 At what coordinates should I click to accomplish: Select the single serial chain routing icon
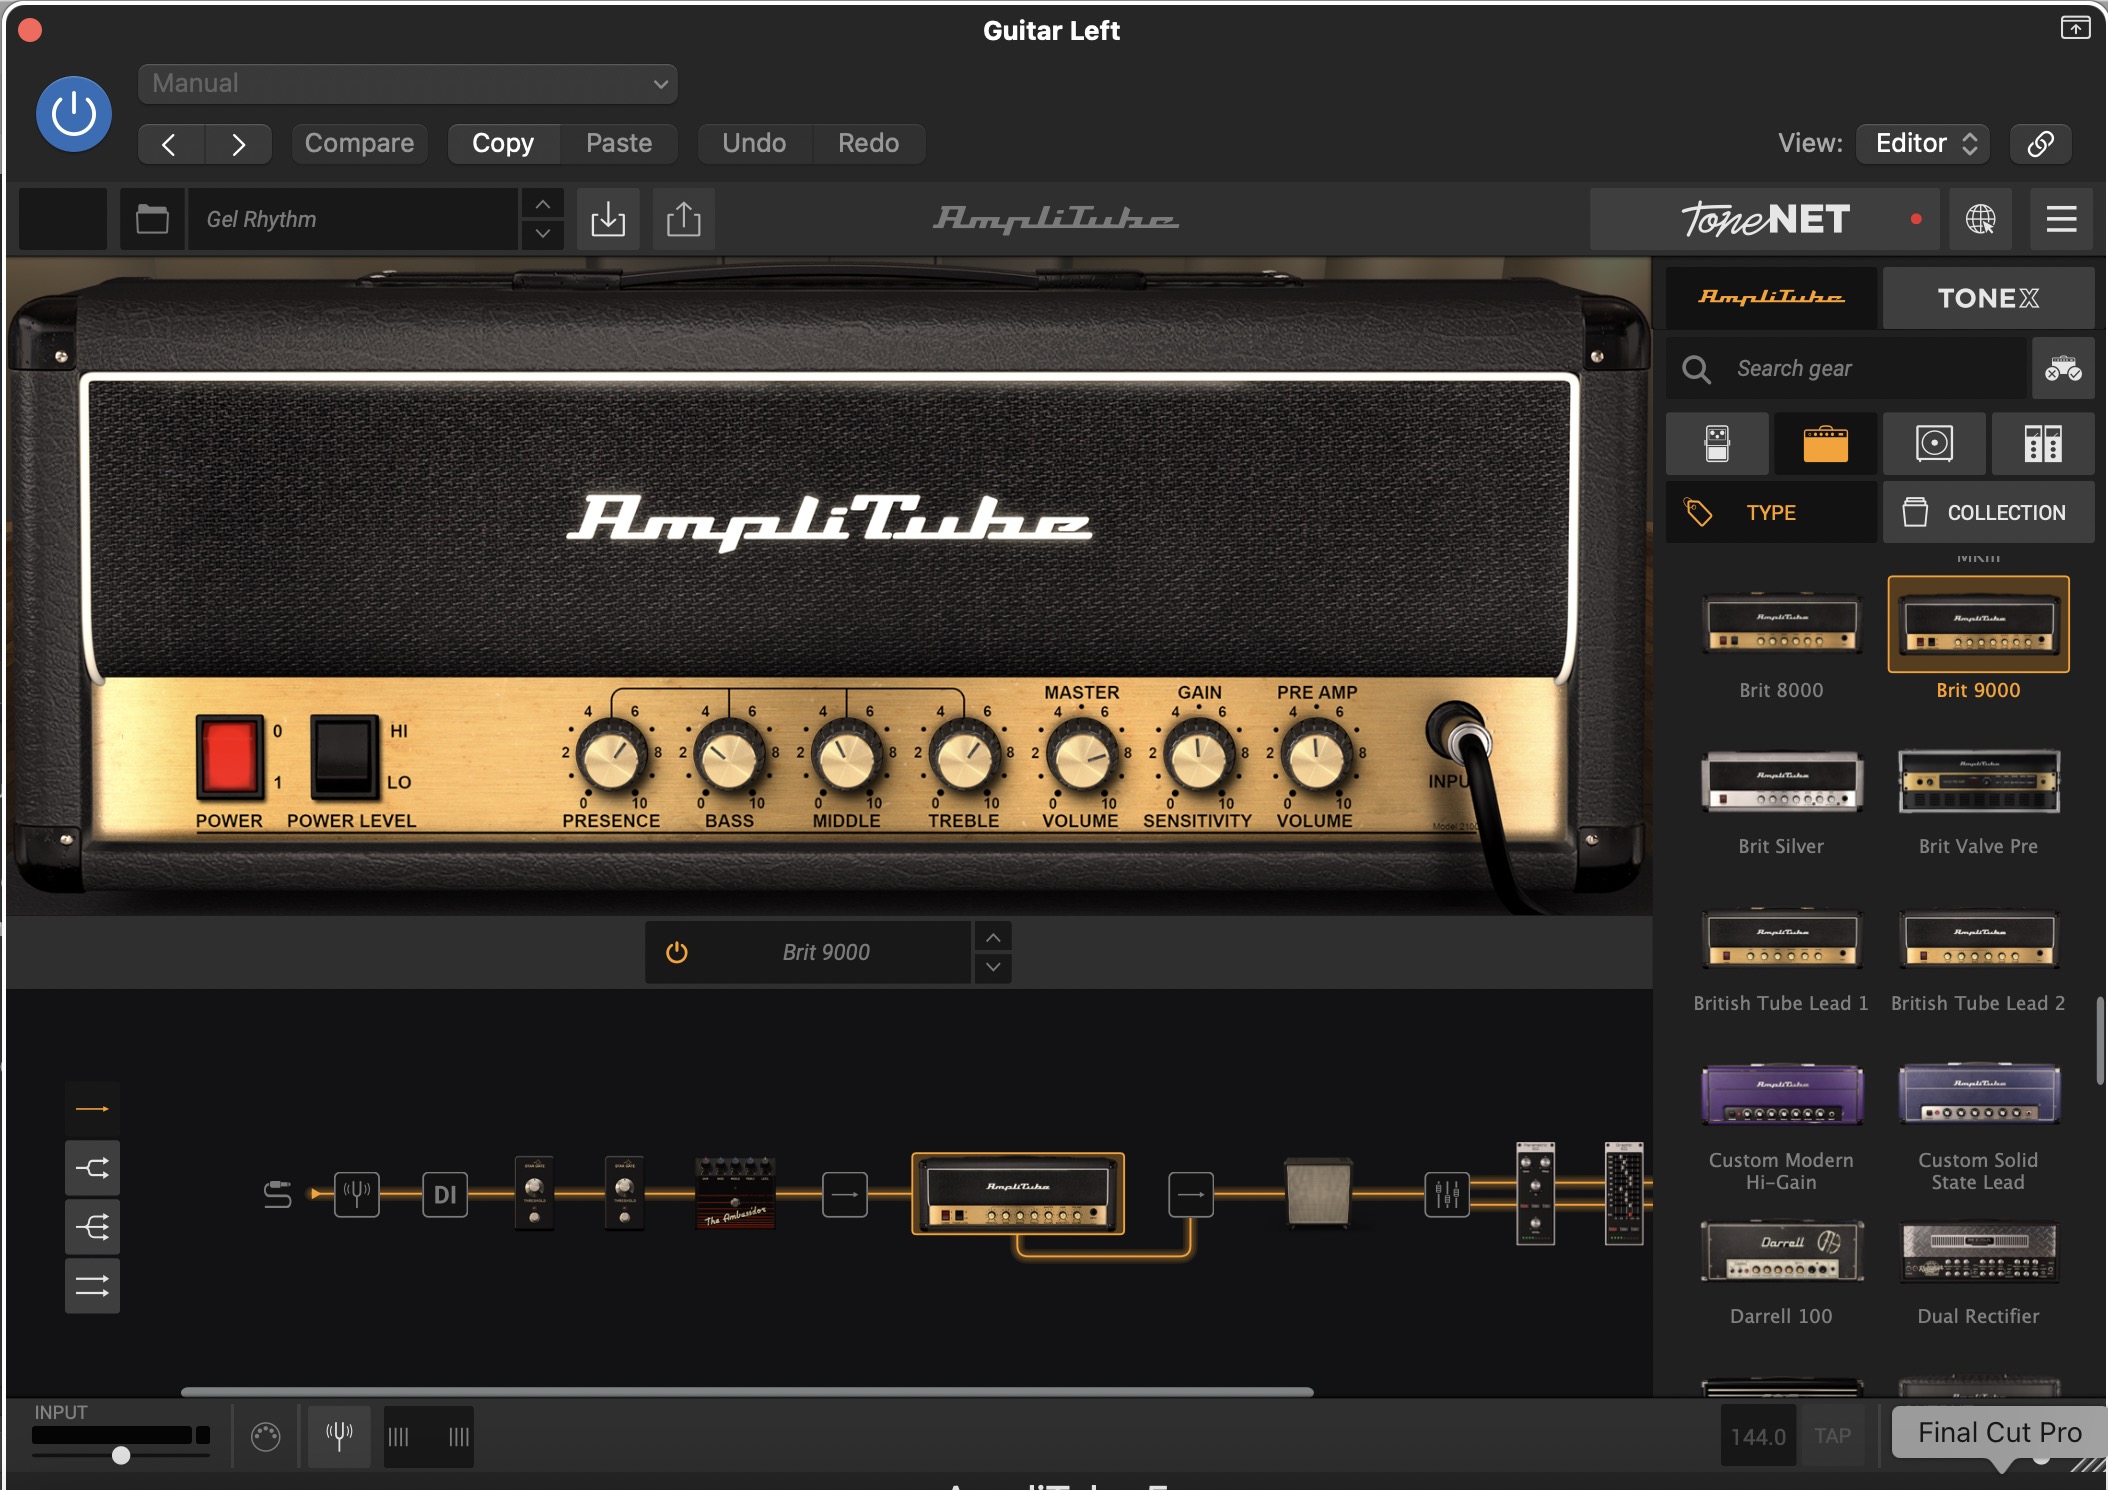coord(92,1108)
